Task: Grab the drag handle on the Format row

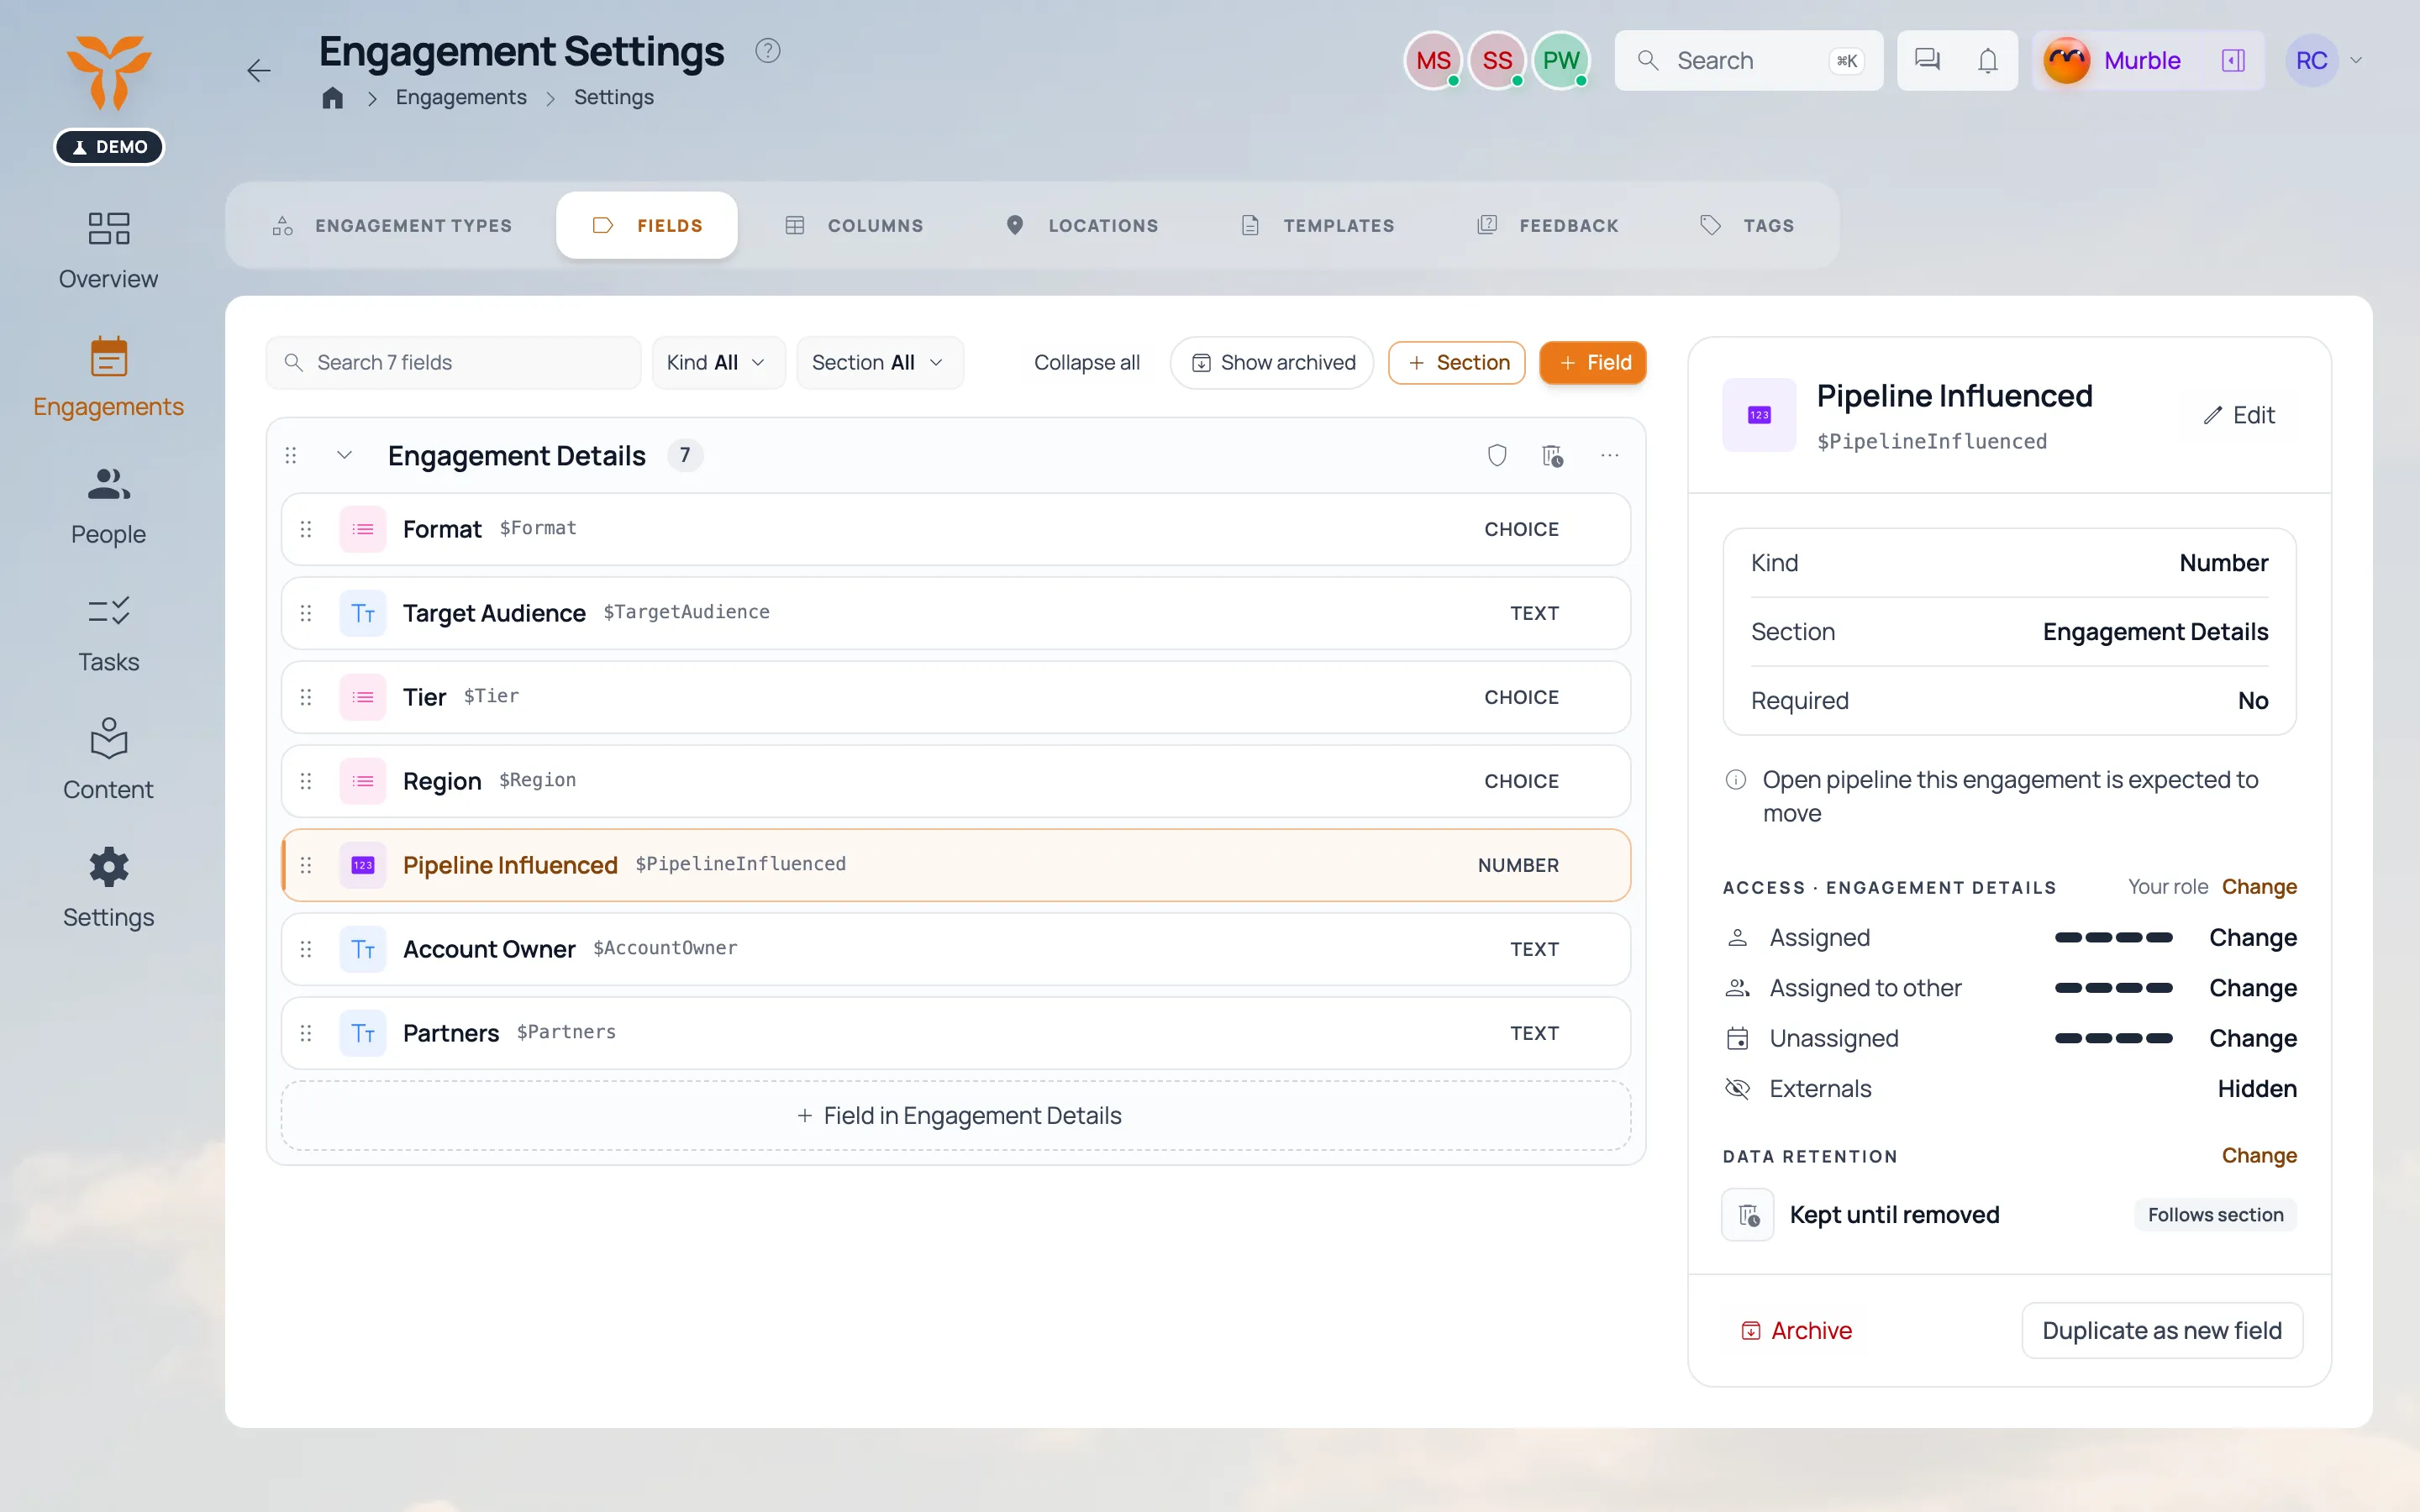Action: coord(306,529)
